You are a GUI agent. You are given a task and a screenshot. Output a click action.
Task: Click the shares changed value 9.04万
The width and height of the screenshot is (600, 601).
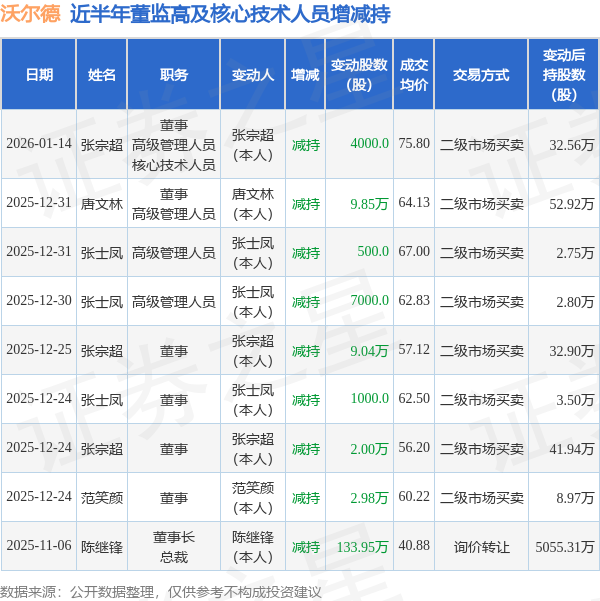click(x=369, y=351)
